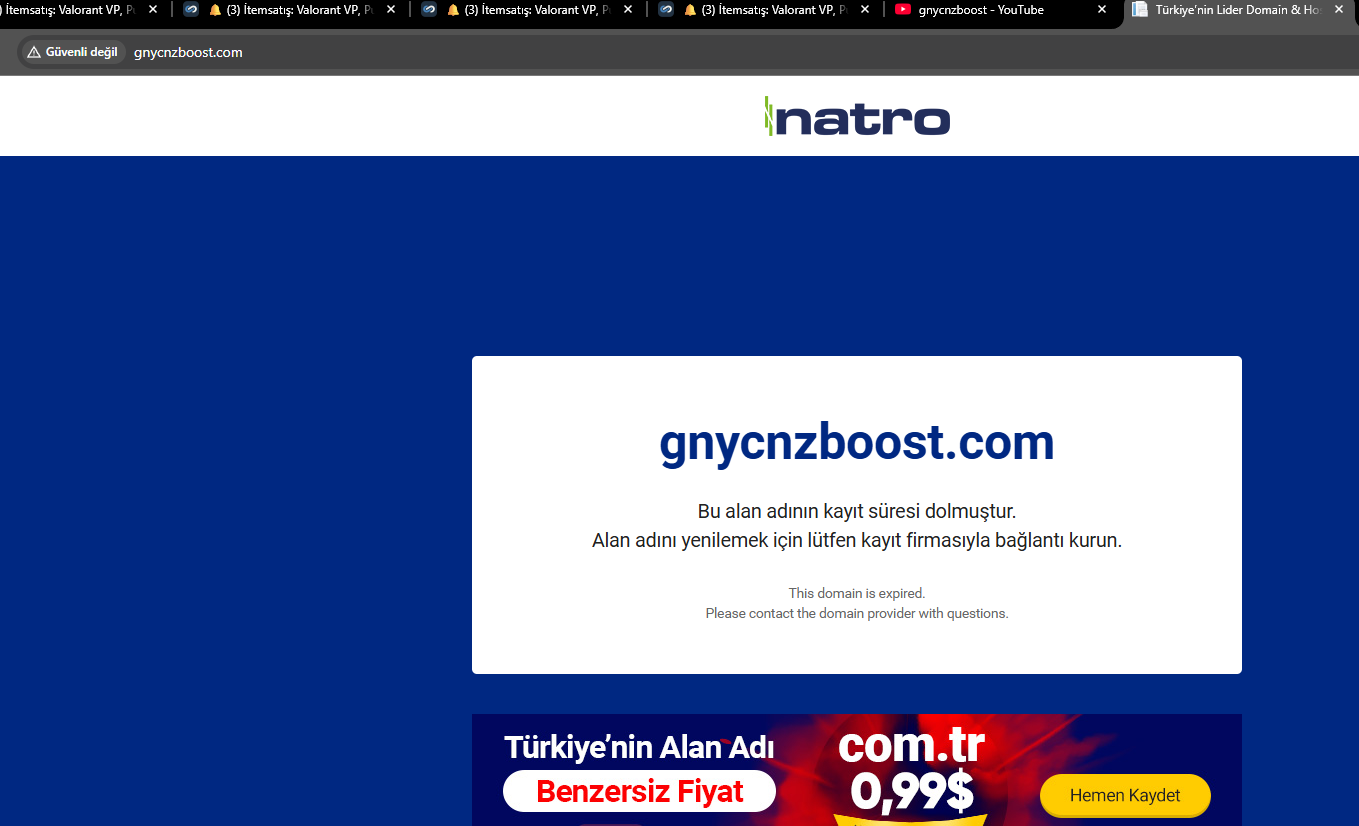The height and width of the screenshot is (826, 1359).
Task: Click the Natro logo in the header
Action: click(x=857, y=117)
